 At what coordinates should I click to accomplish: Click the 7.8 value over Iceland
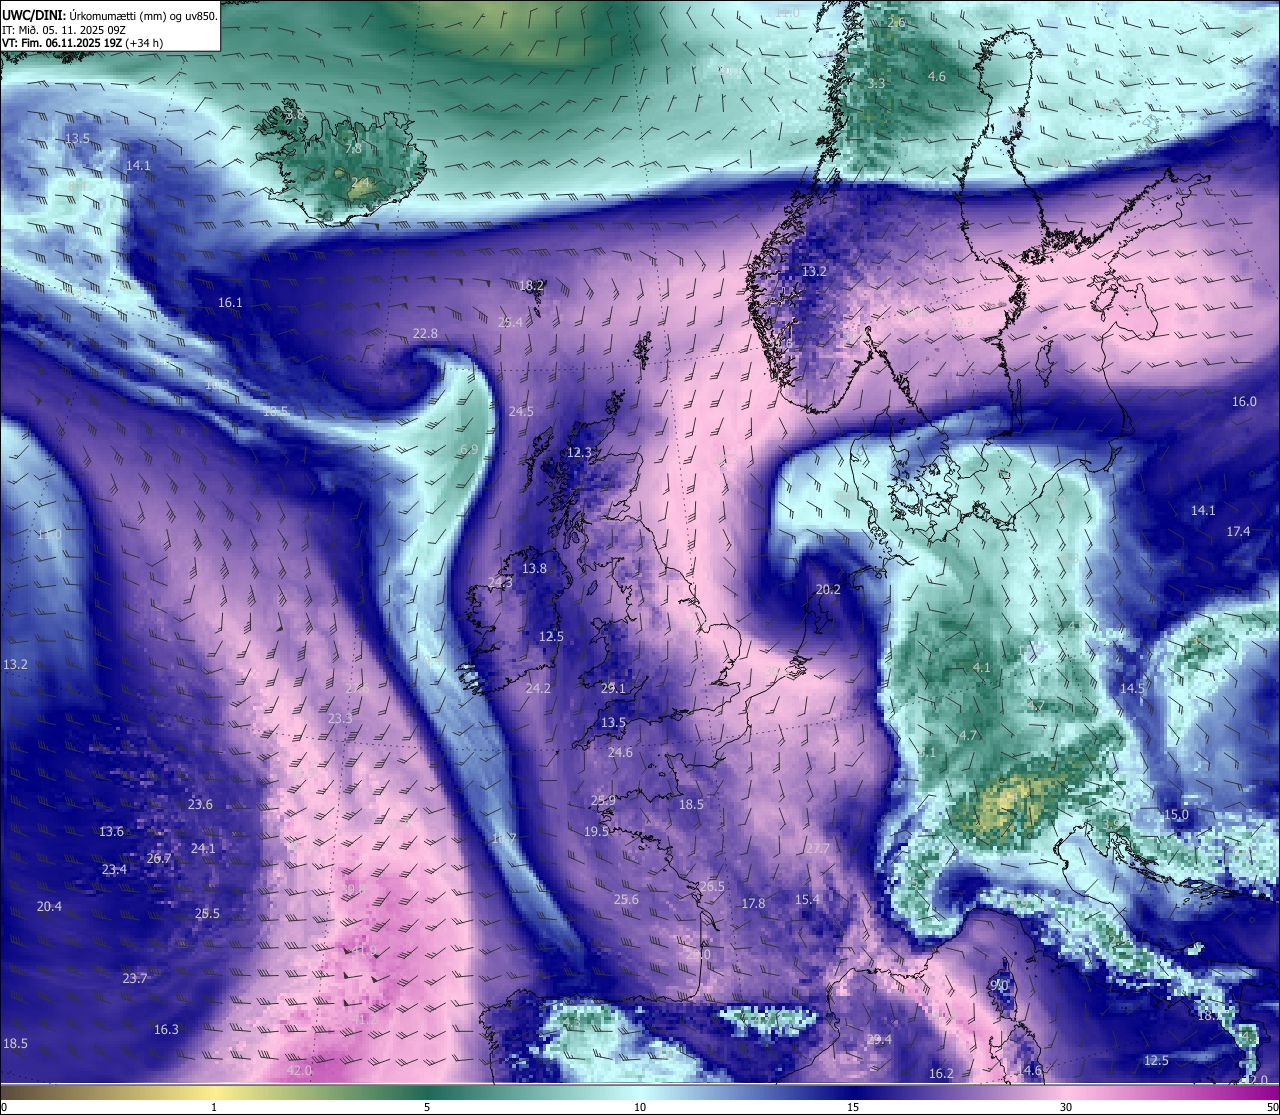click(x=353, y=148)
